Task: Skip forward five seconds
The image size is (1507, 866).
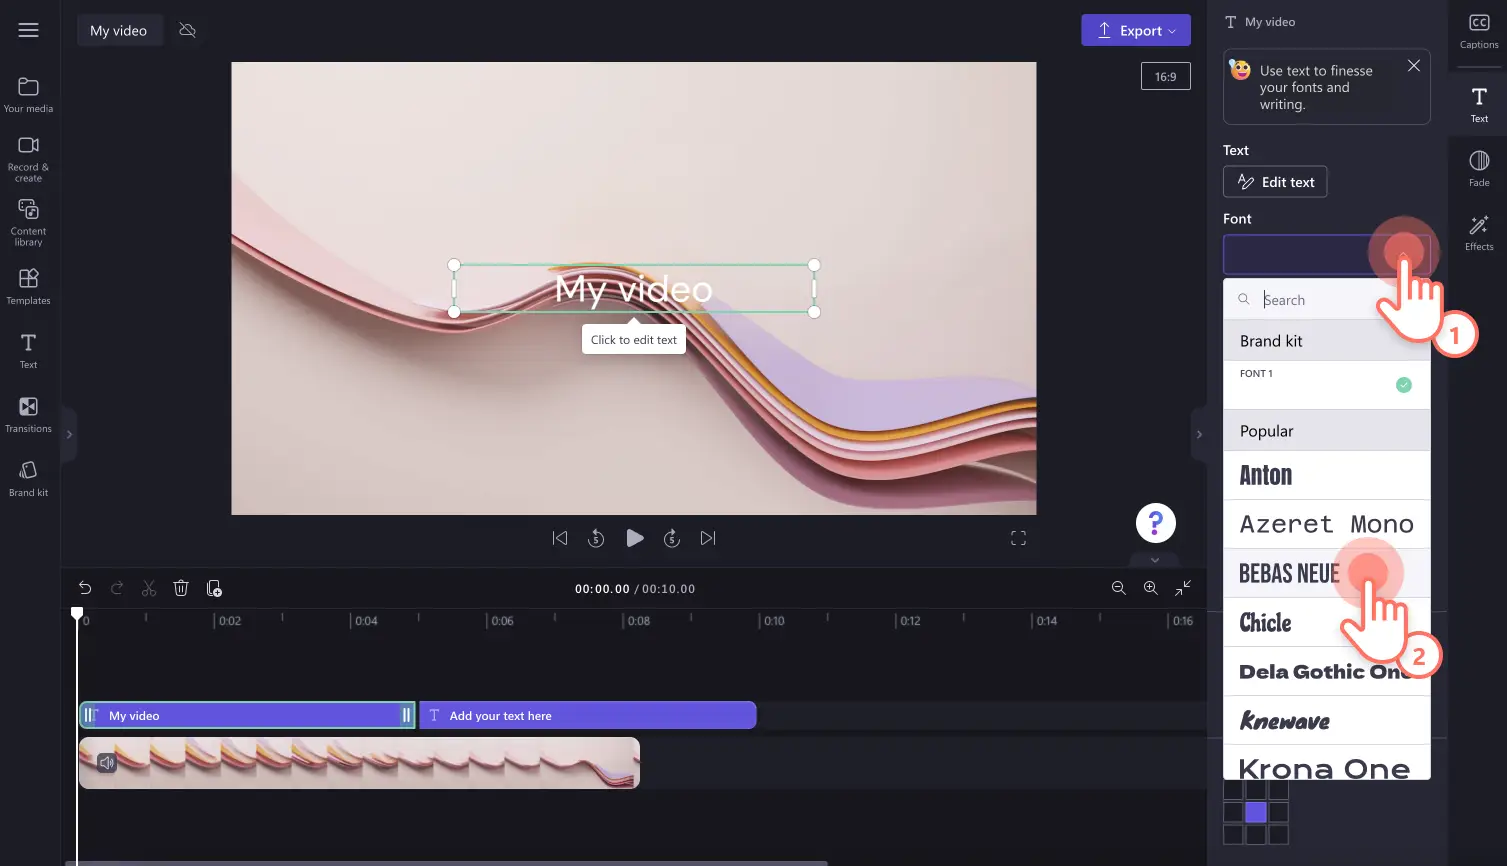Action: [x=672, y=538]
